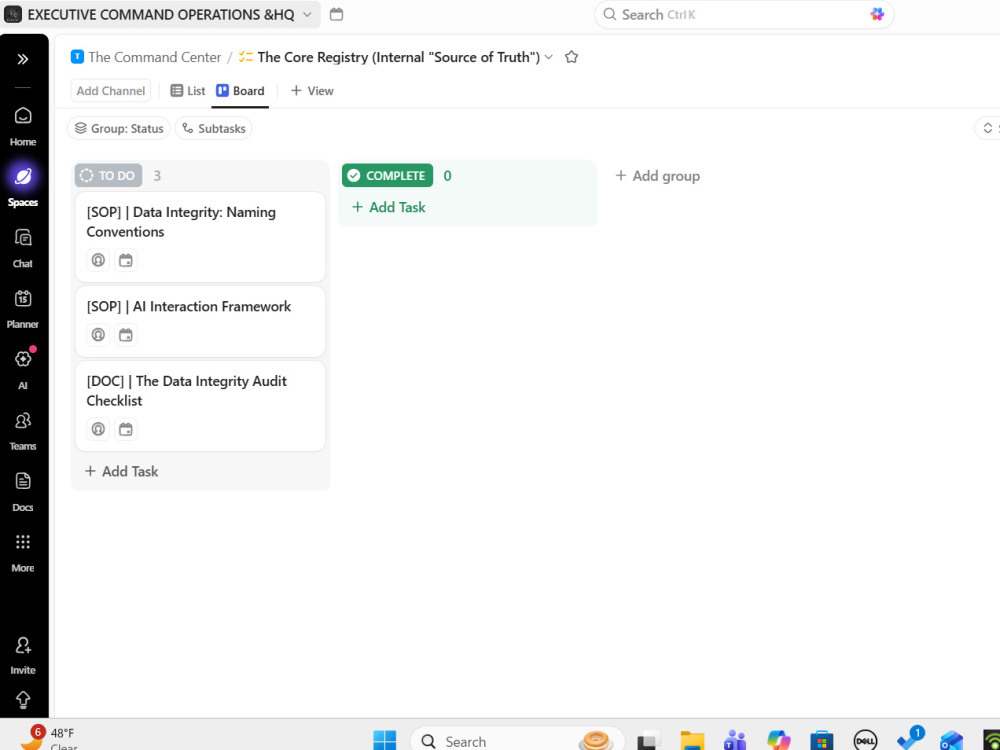Add Task in the TO DO column

pyautogui.click(x=121, y=471)
